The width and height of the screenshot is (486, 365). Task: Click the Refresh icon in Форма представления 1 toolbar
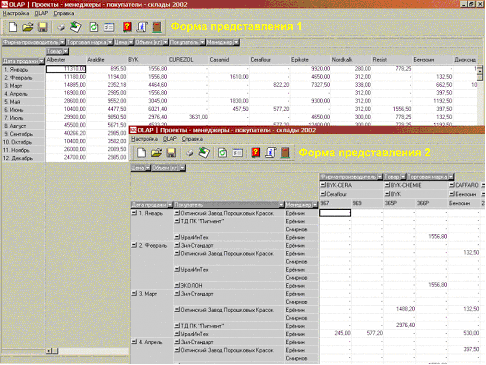click(x=94, y=27)
